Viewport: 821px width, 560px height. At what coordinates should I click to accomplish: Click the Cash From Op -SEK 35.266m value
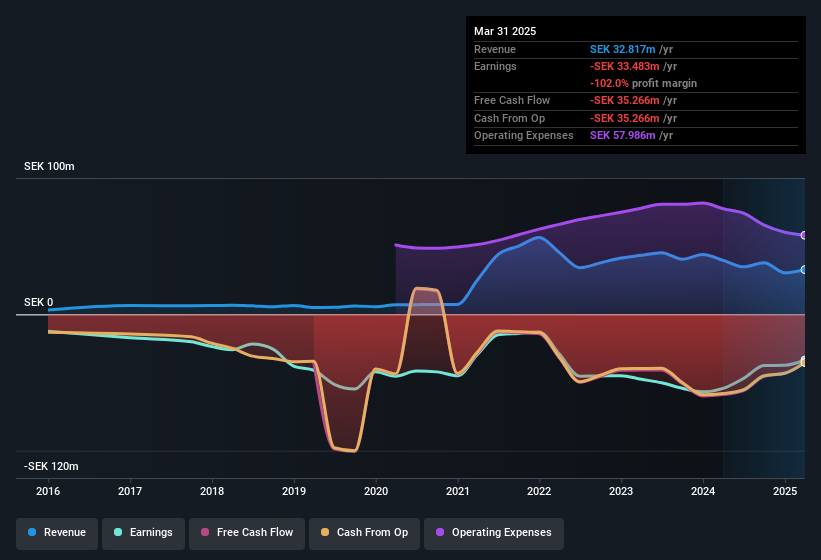[x=625, y=118]
